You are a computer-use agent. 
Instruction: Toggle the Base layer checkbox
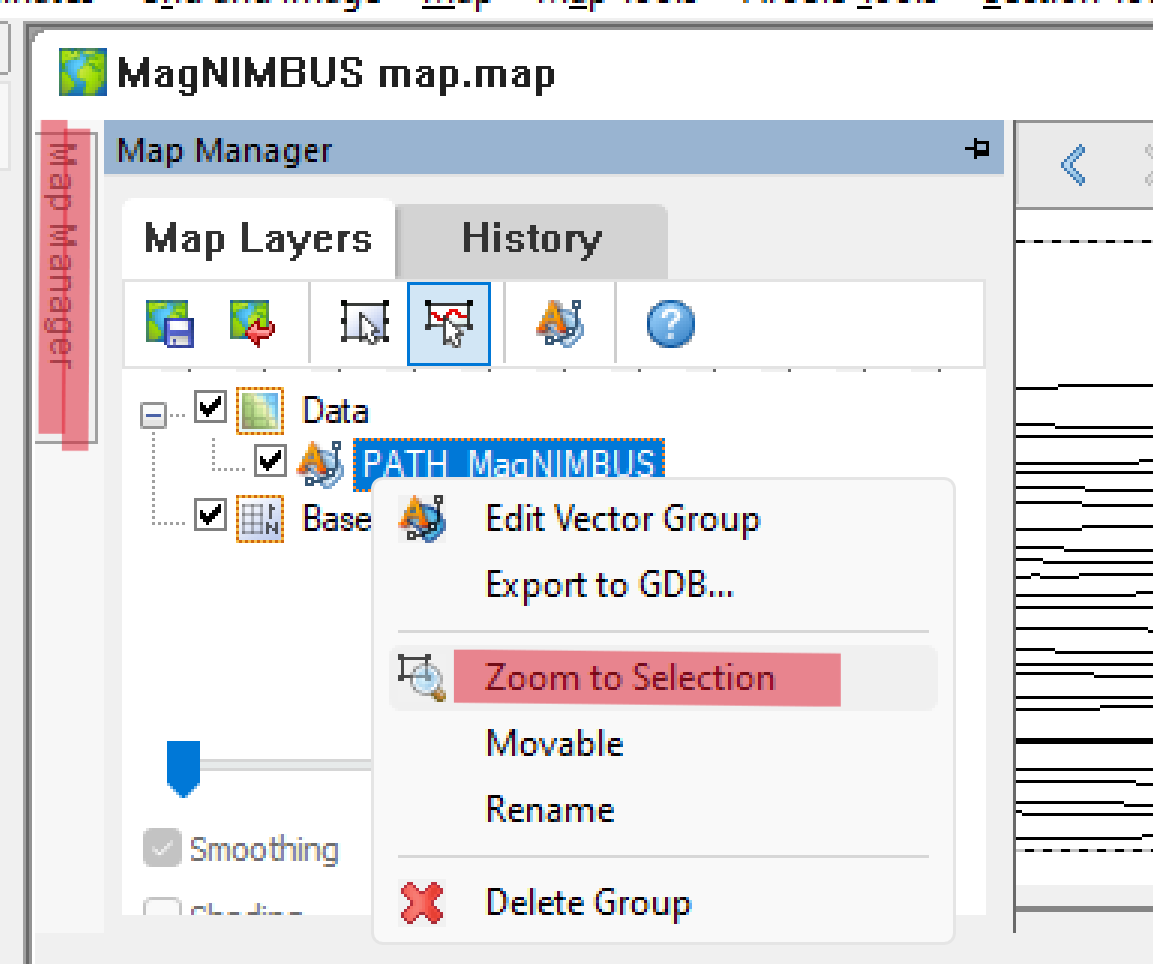pos(209,516)
